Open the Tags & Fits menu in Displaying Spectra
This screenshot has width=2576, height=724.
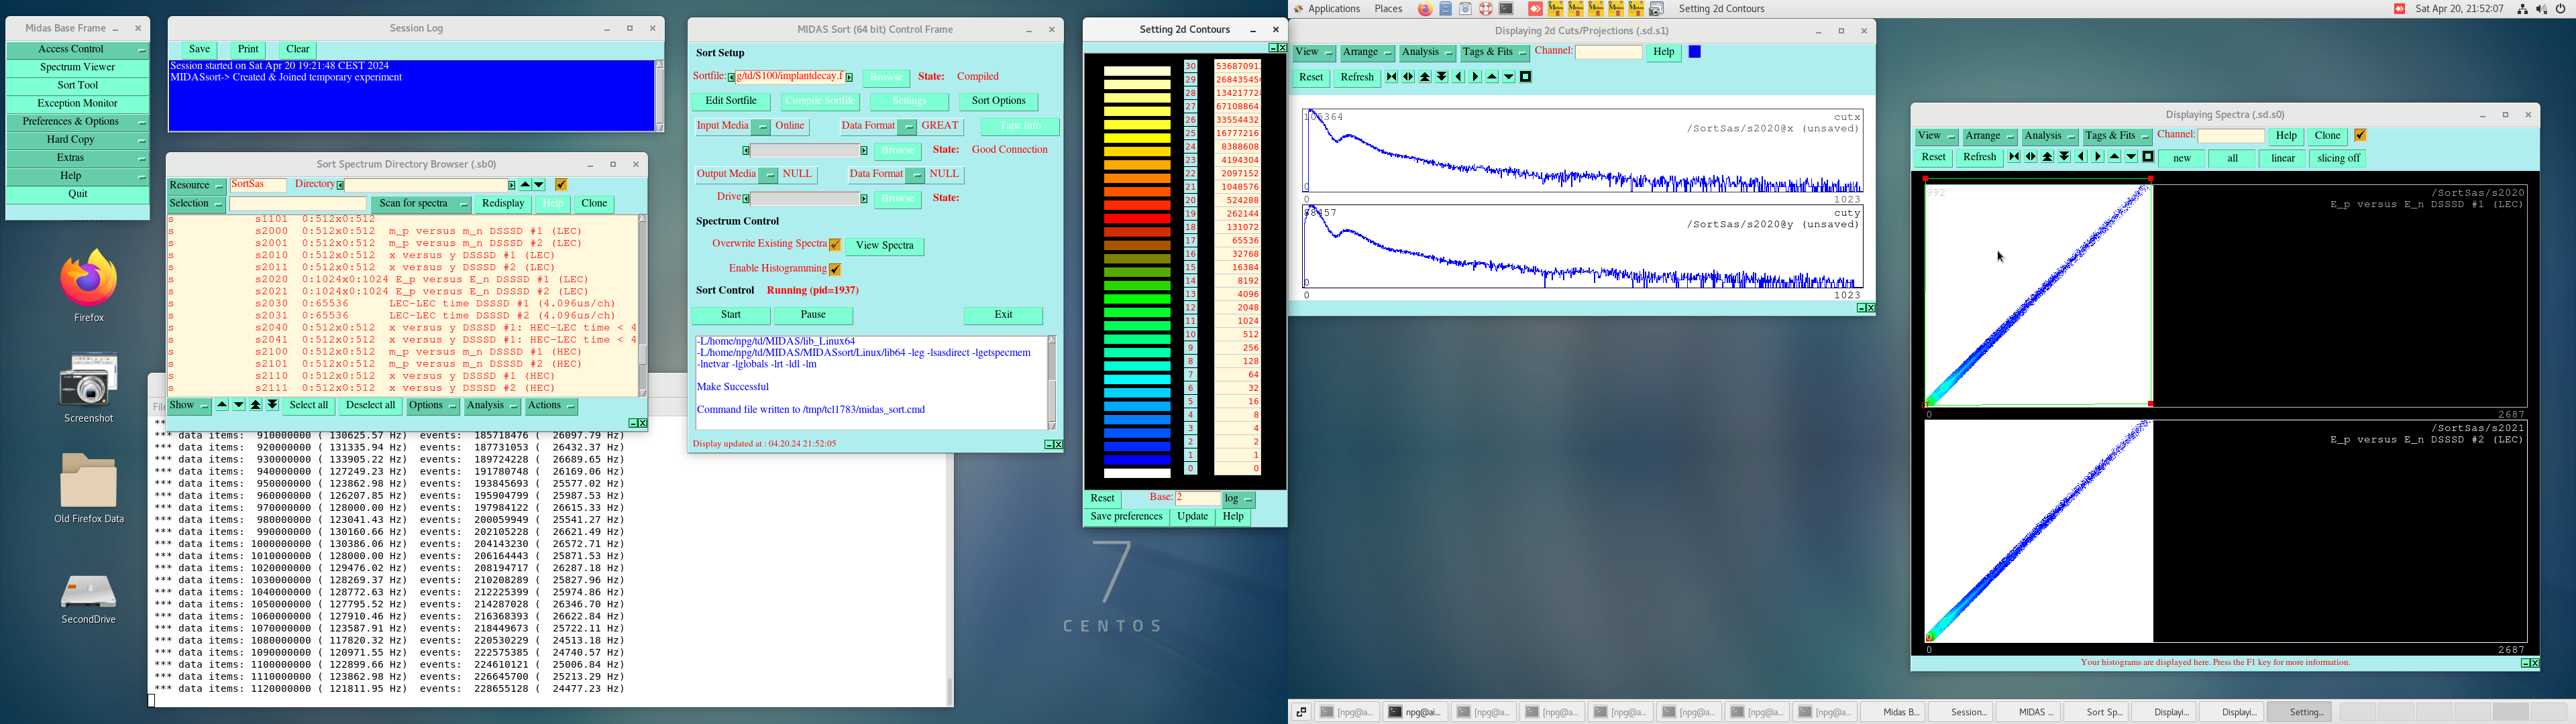point(2117,137)
